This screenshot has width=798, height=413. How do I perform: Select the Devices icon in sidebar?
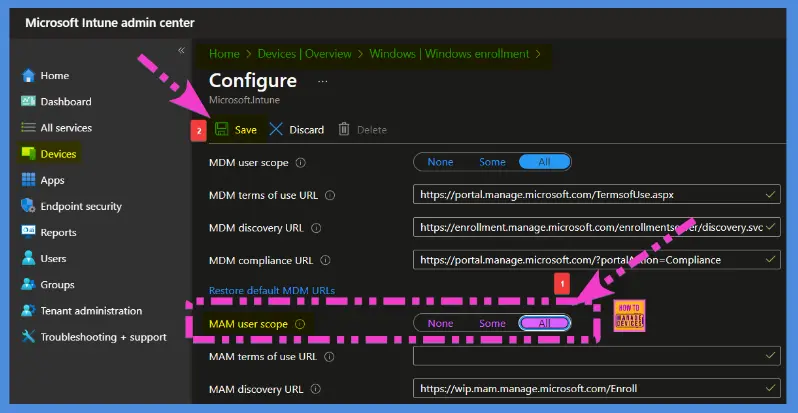coord(28,154)
